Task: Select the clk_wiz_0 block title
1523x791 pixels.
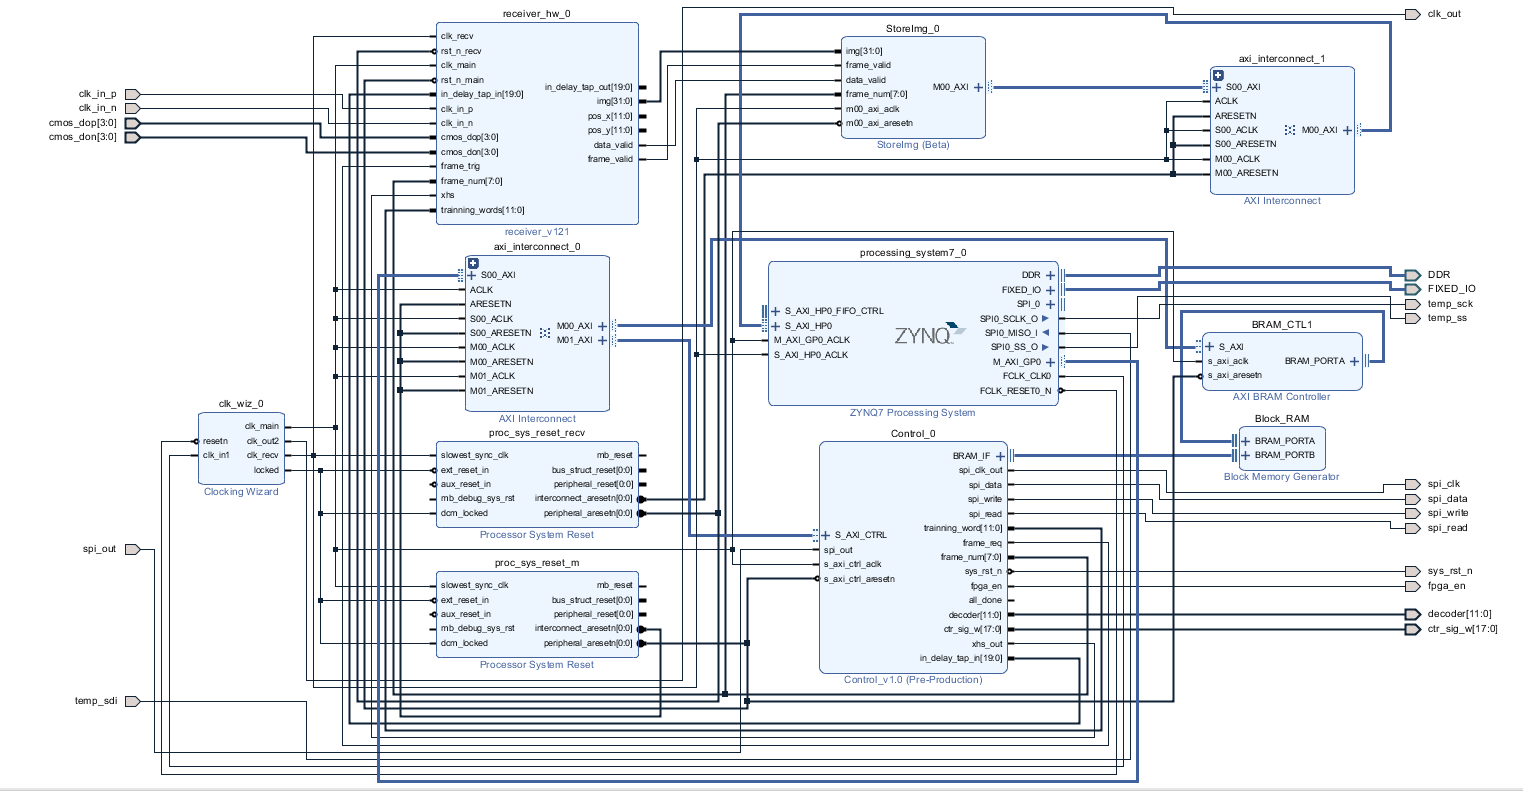Action: click(241, 404)
